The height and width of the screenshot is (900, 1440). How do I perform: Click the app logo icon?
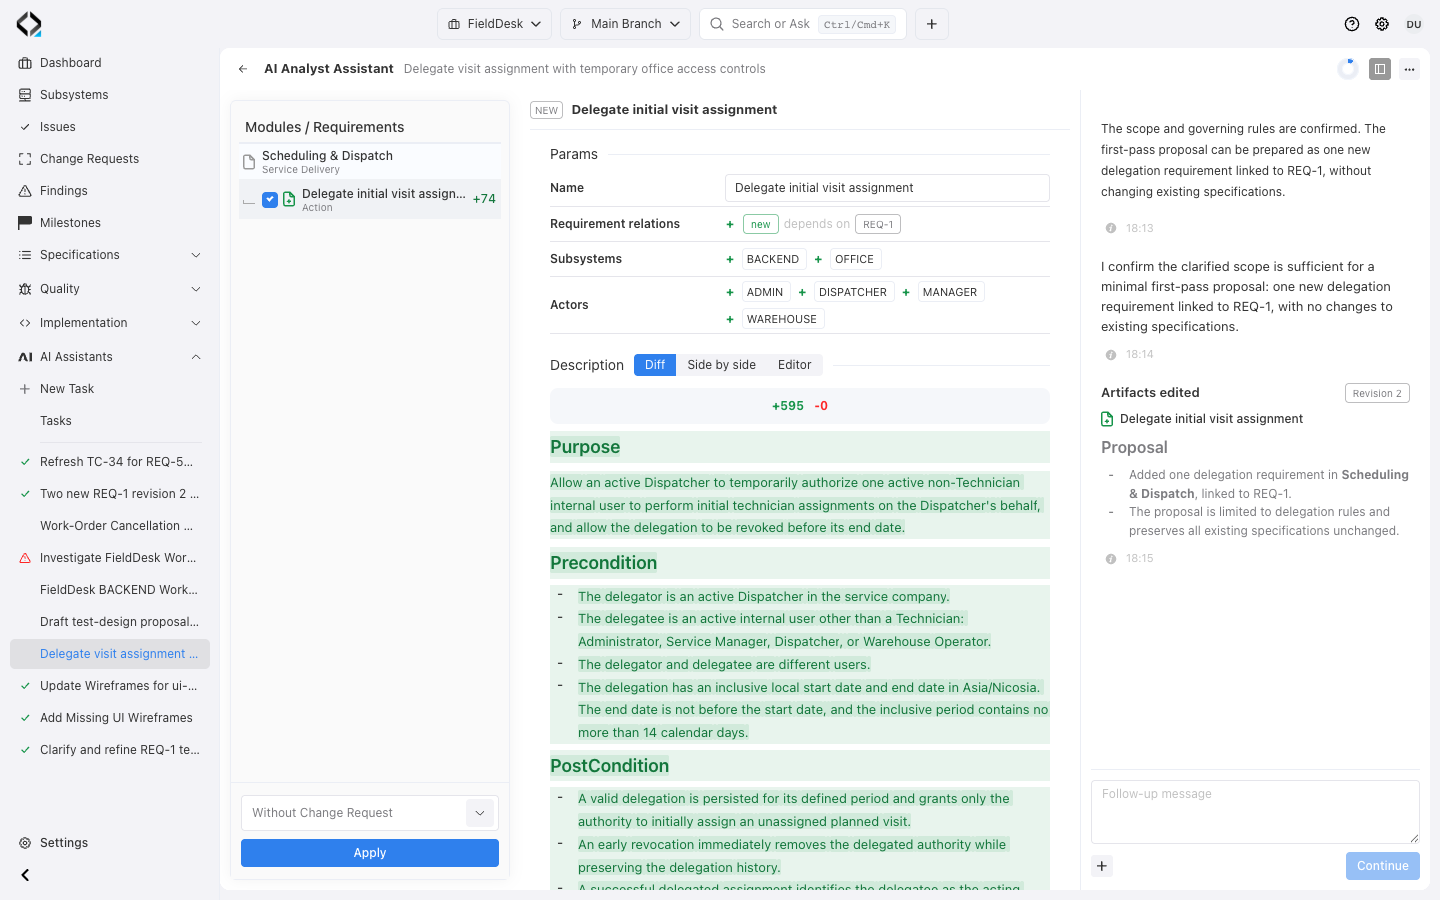coord(29,24)
